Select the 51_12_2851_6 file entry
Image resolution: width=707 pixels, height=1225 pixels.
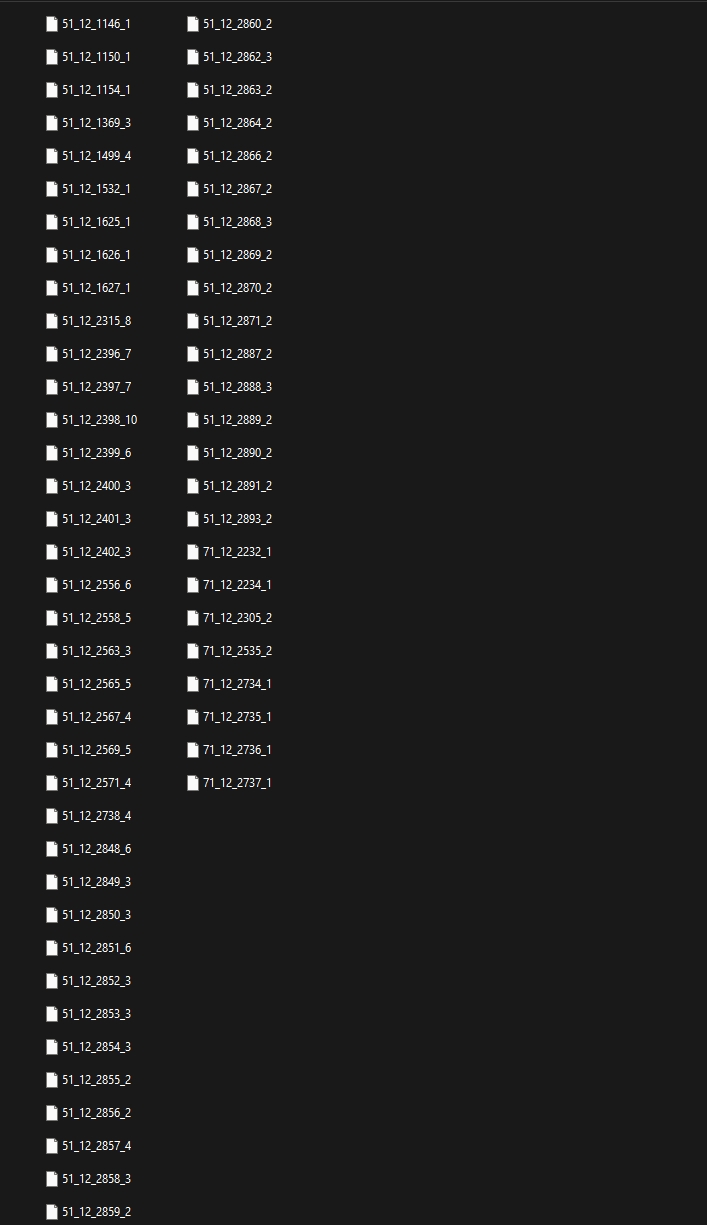point(96,948)
